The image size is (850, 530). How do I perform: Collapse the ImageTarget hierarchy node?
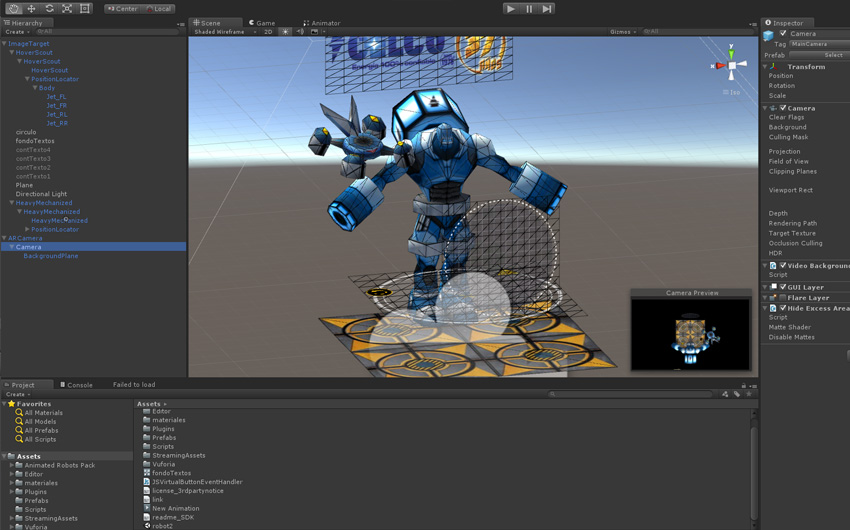[x=4, y=43]
